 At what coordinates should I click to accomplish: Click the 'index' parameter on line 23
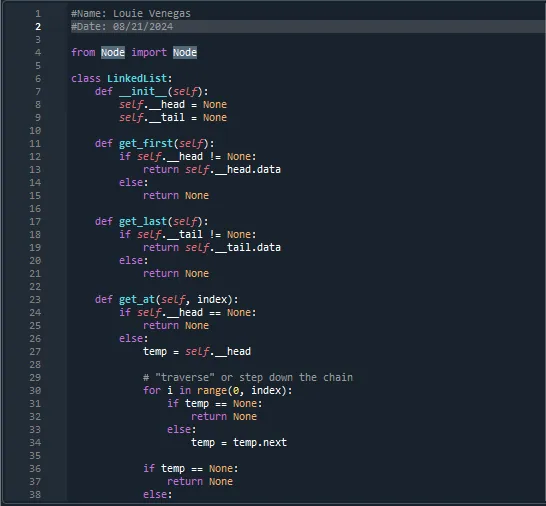[x=212, y=299]
